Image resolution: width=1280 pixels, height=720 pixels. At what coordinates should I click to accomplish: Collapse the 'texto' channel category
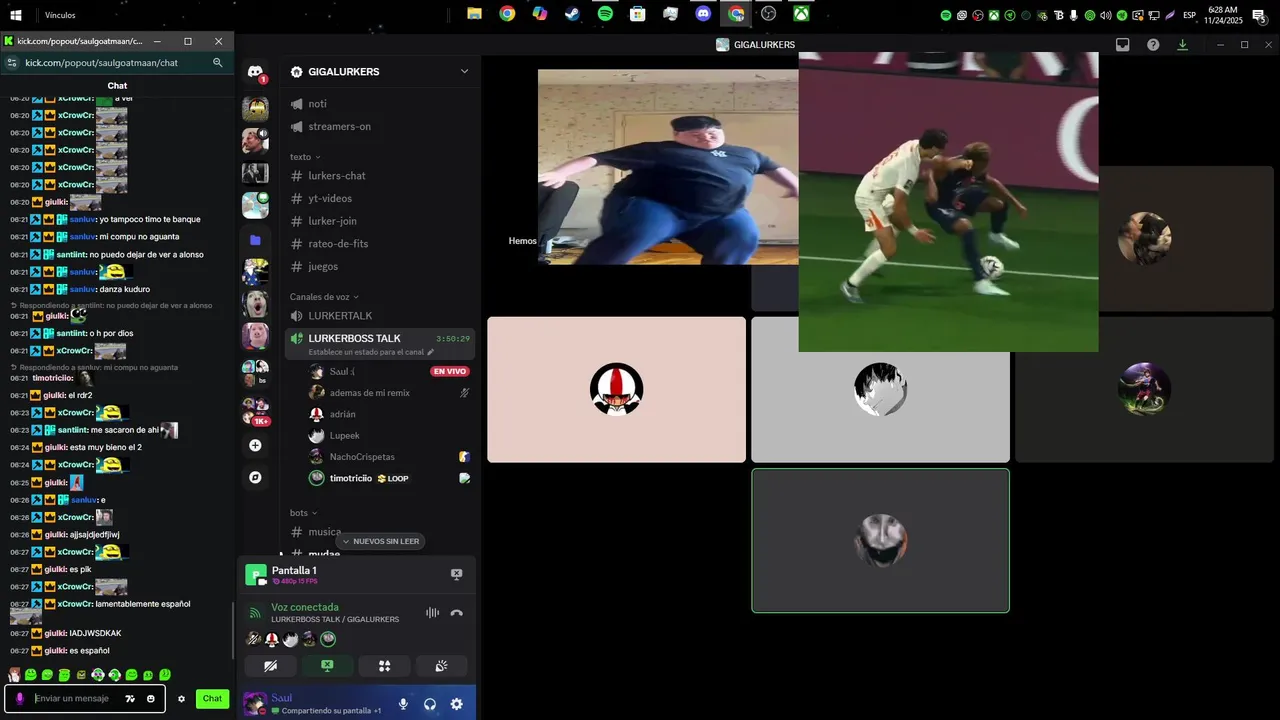tap(305, 157)
